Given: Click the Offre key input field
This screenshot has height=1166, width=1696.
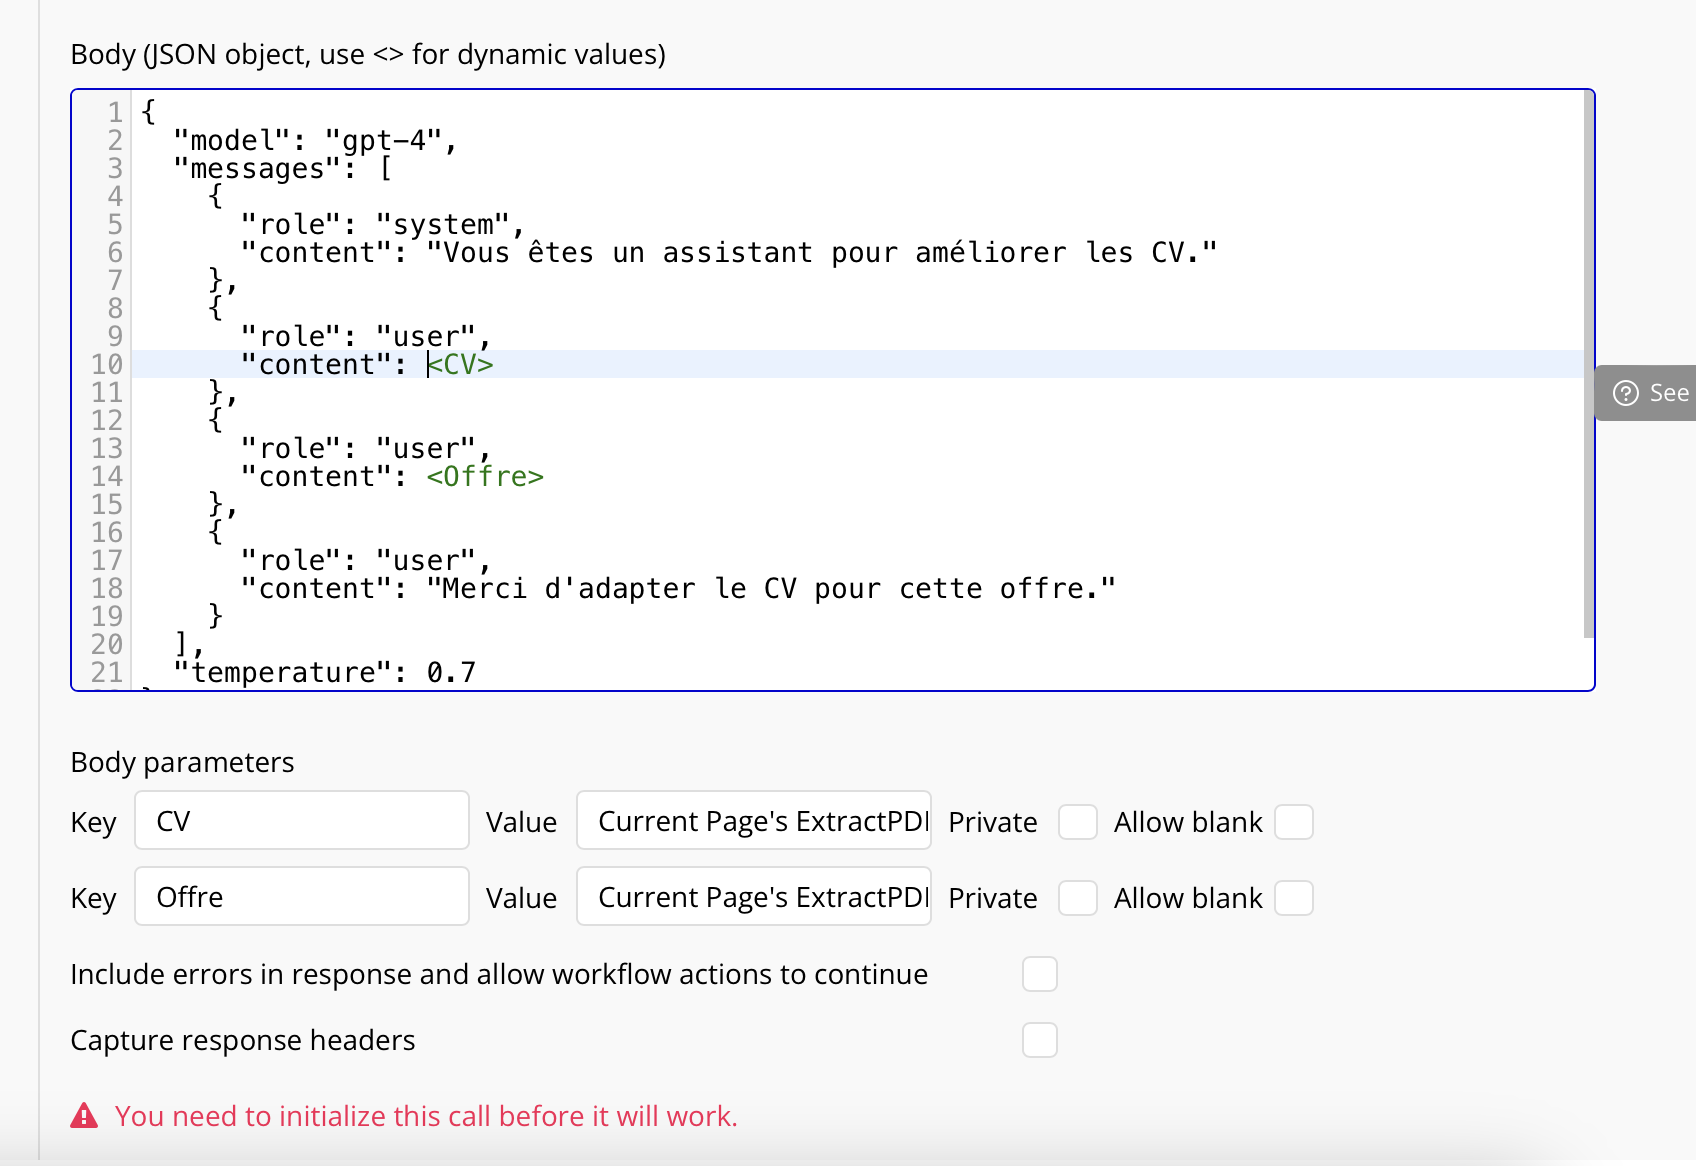Looking at the screenshot, I should [302, 897].
